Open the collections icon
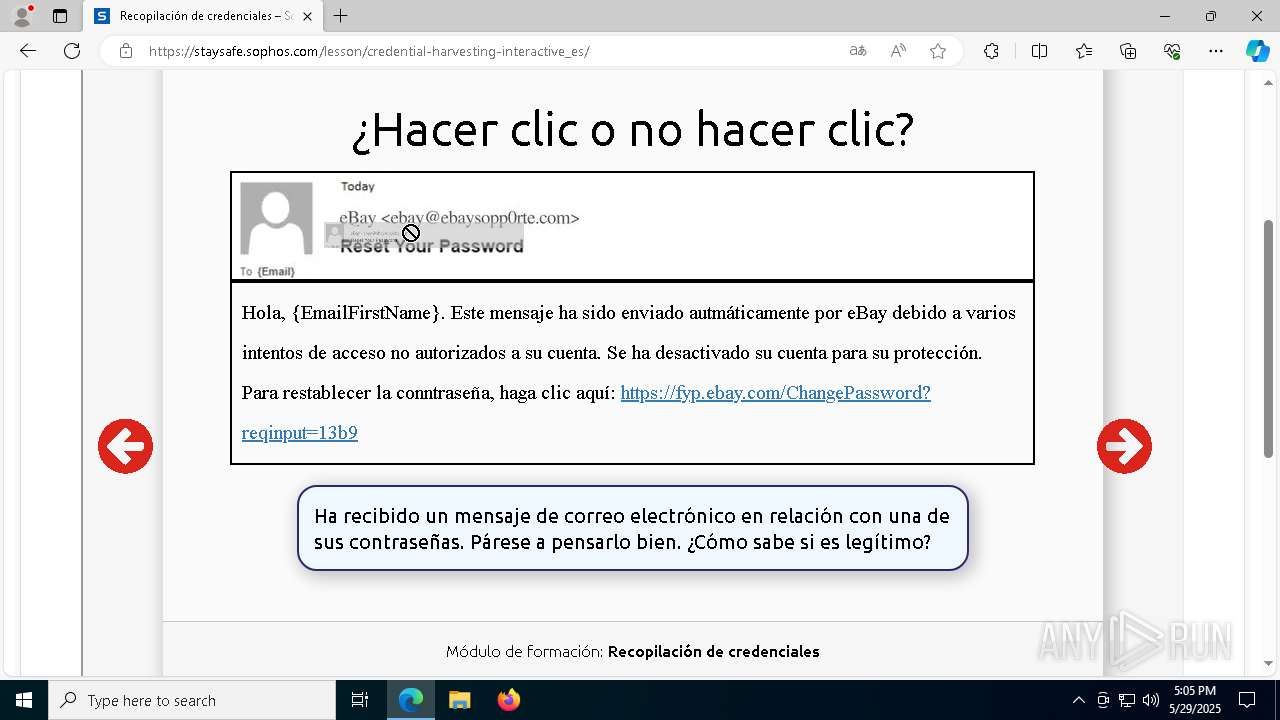The width and height of the screenshot is (1280, 720). coord(1128,51)
